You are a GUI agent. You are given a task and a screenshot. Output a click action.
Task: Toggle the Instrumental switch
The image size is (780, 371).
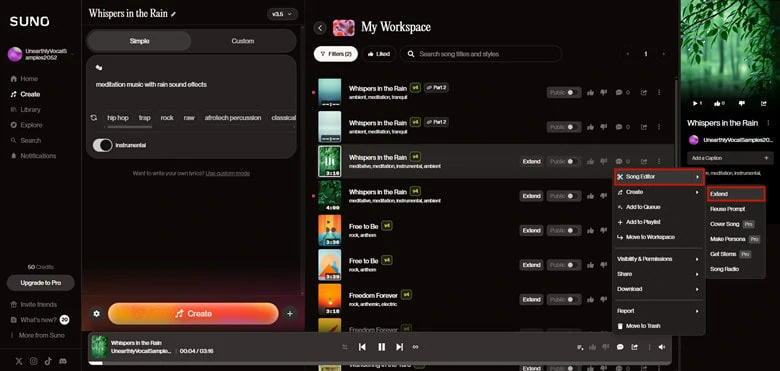tap(102, 145)
